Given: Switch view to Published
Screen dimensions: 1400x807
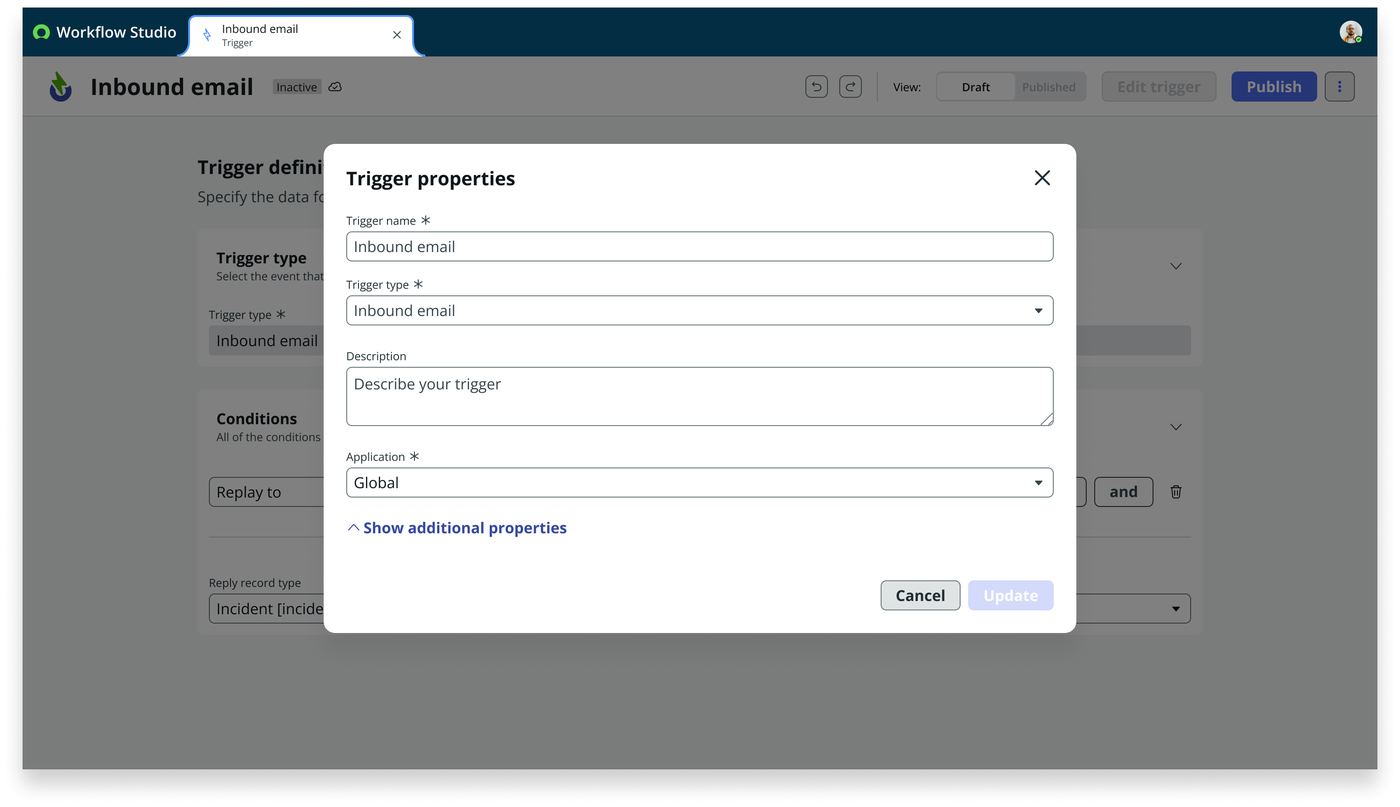Looking at the screenshot, I should 1049,87.
